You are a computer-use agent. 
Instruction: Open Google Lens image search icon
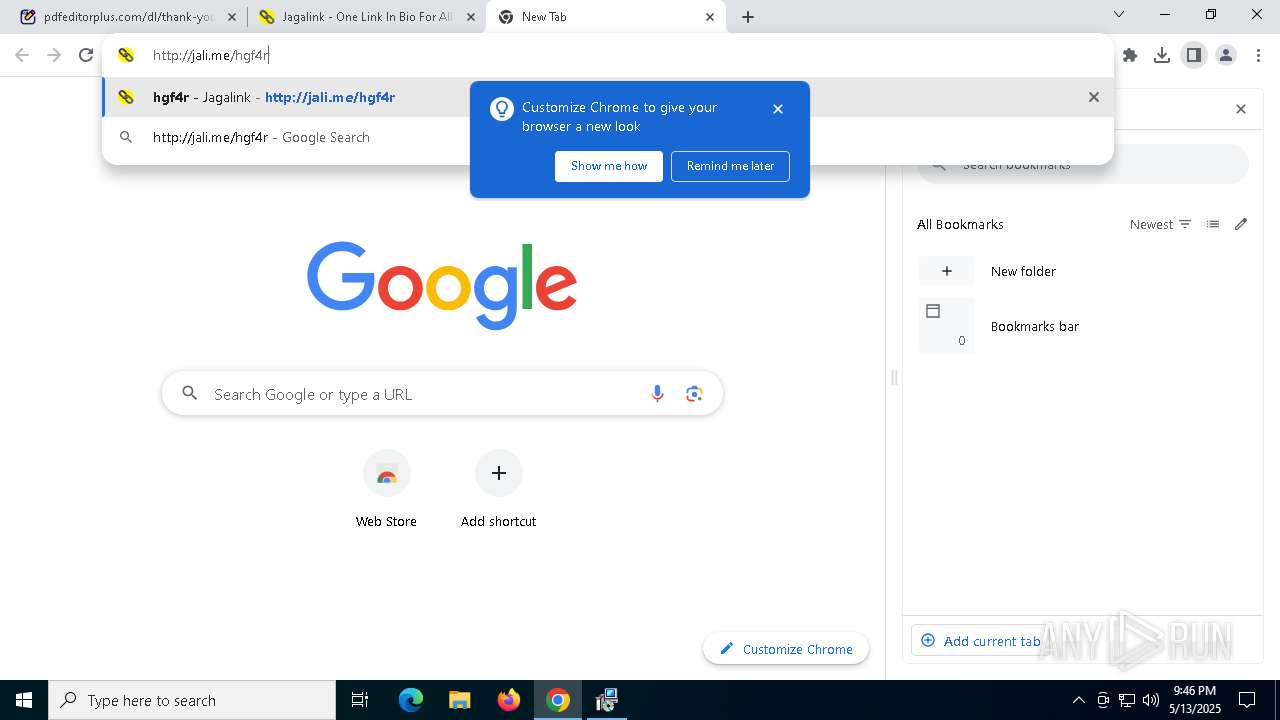(695, 394)
